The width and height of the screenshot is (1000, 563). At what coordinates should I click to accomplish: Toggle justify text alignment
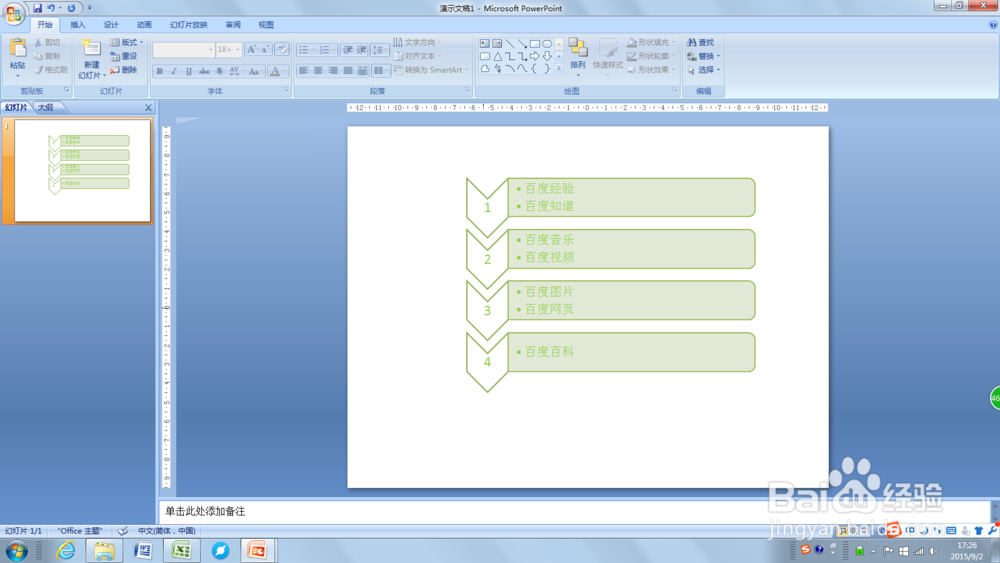point(348,70)
